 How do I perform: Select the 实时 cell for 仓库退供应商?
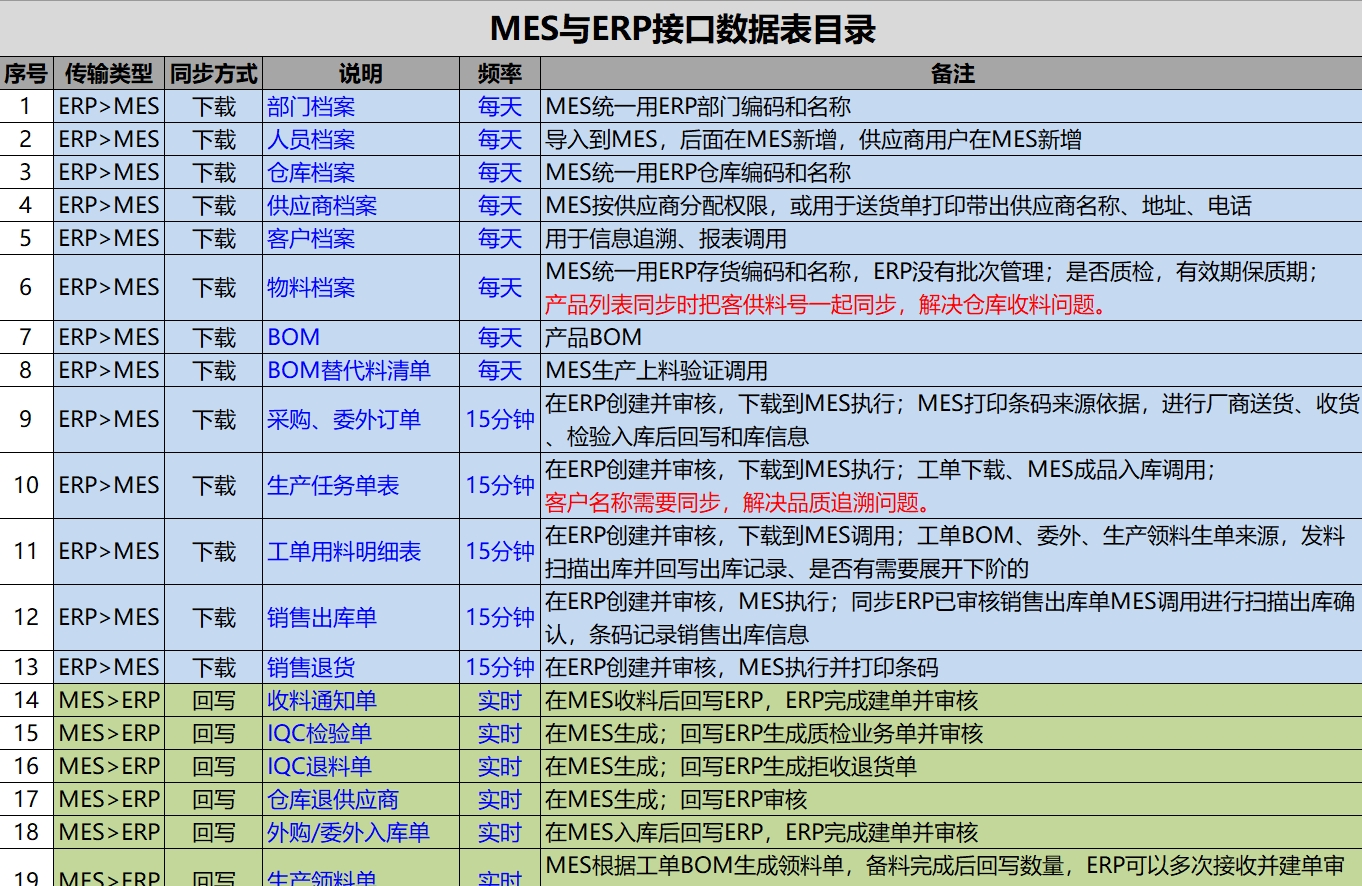pyautogui.click(x=500, y=799)
